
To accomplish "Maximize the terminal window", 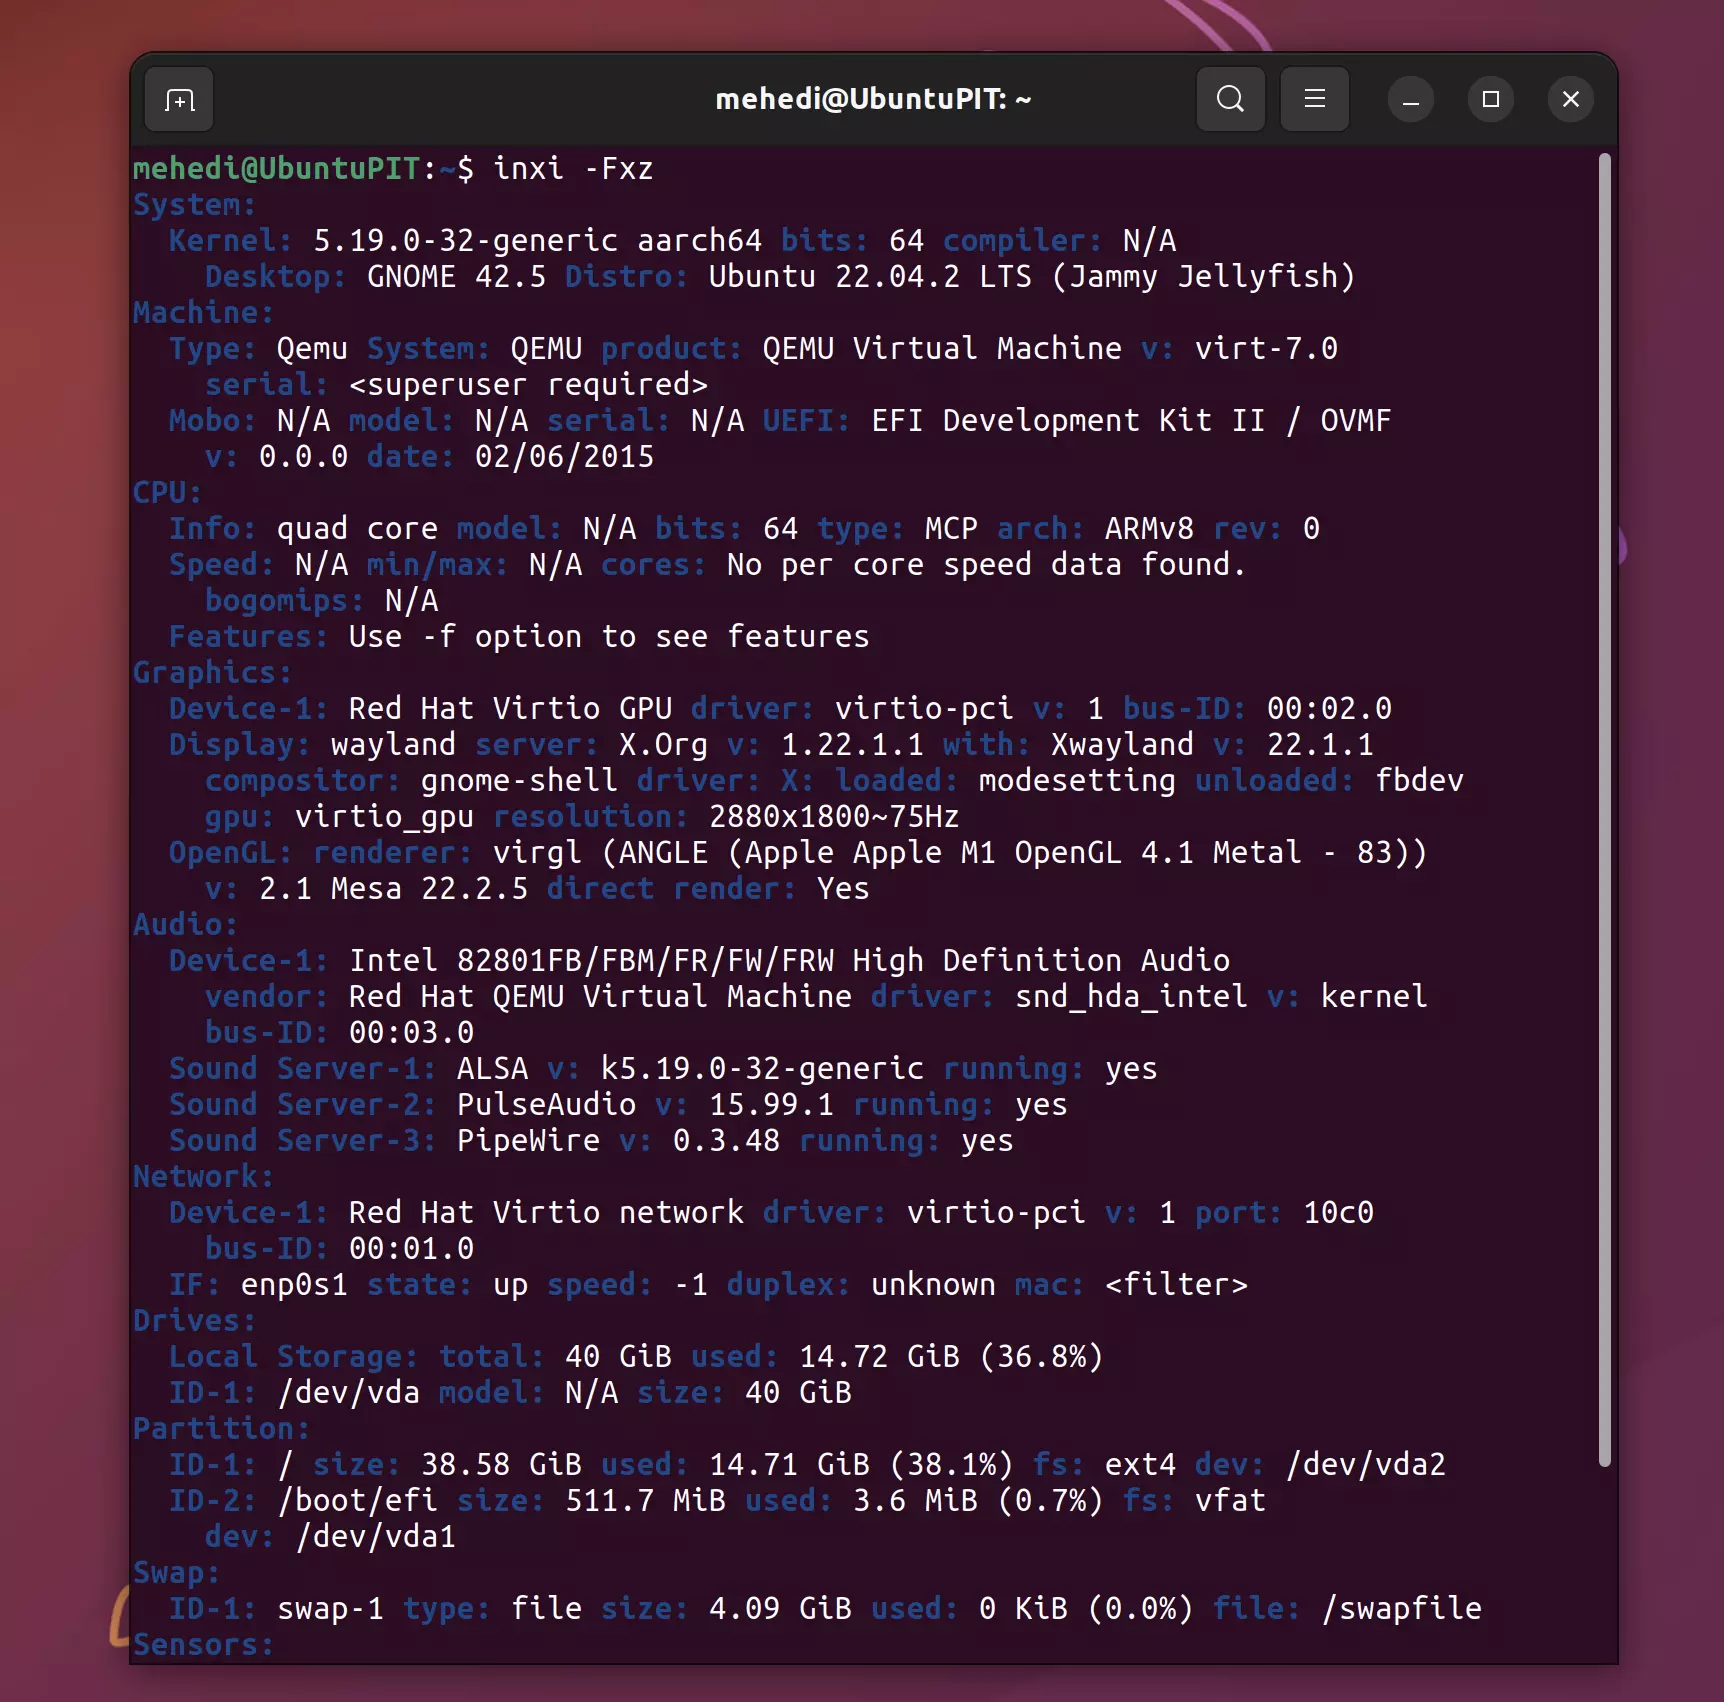I will coord(1491,99).
